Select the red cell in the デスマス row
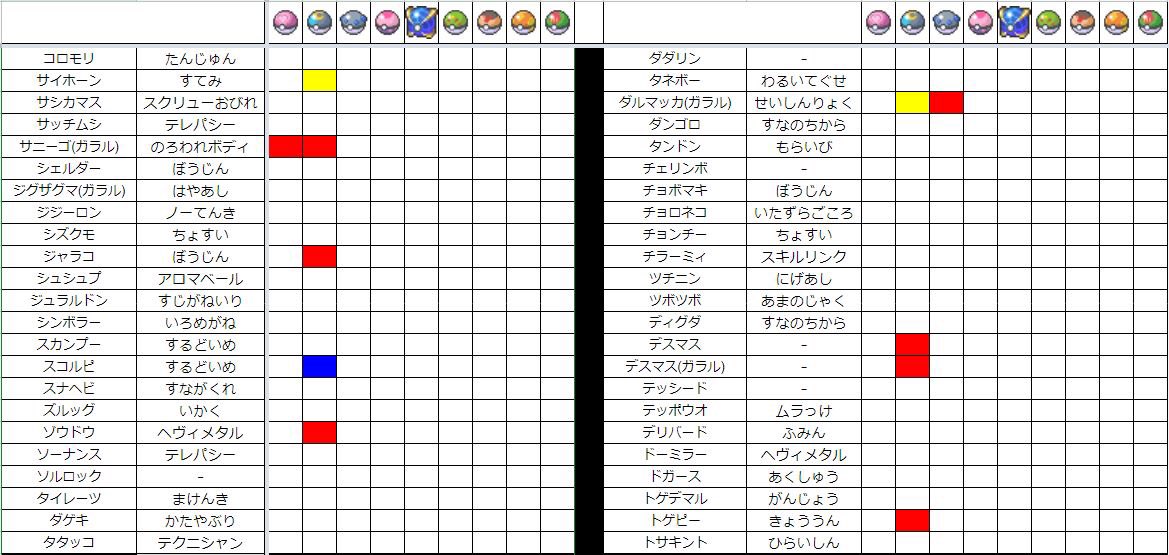This screenshot has height=555, width=1169. pos(913,345)
